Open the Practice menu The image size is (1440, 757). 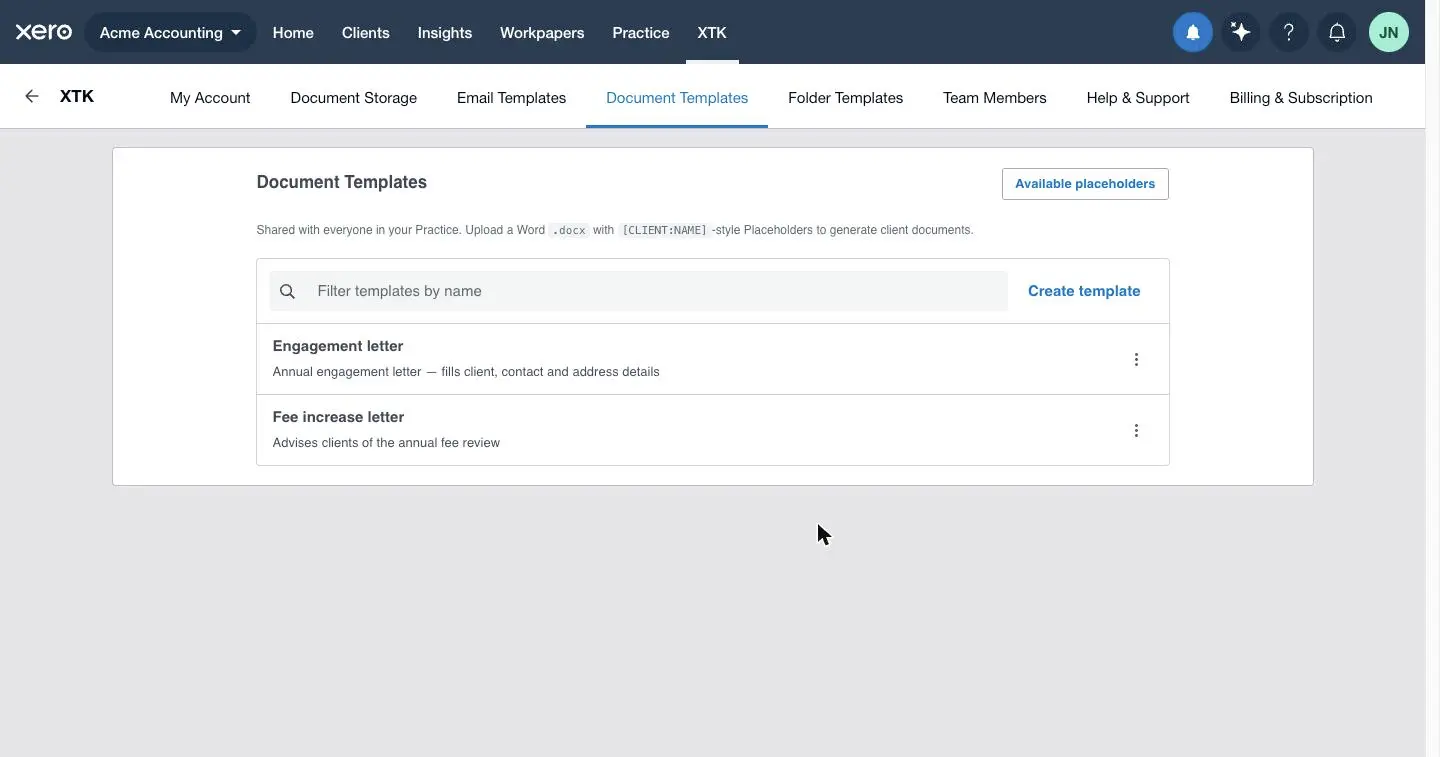point(641,32)
